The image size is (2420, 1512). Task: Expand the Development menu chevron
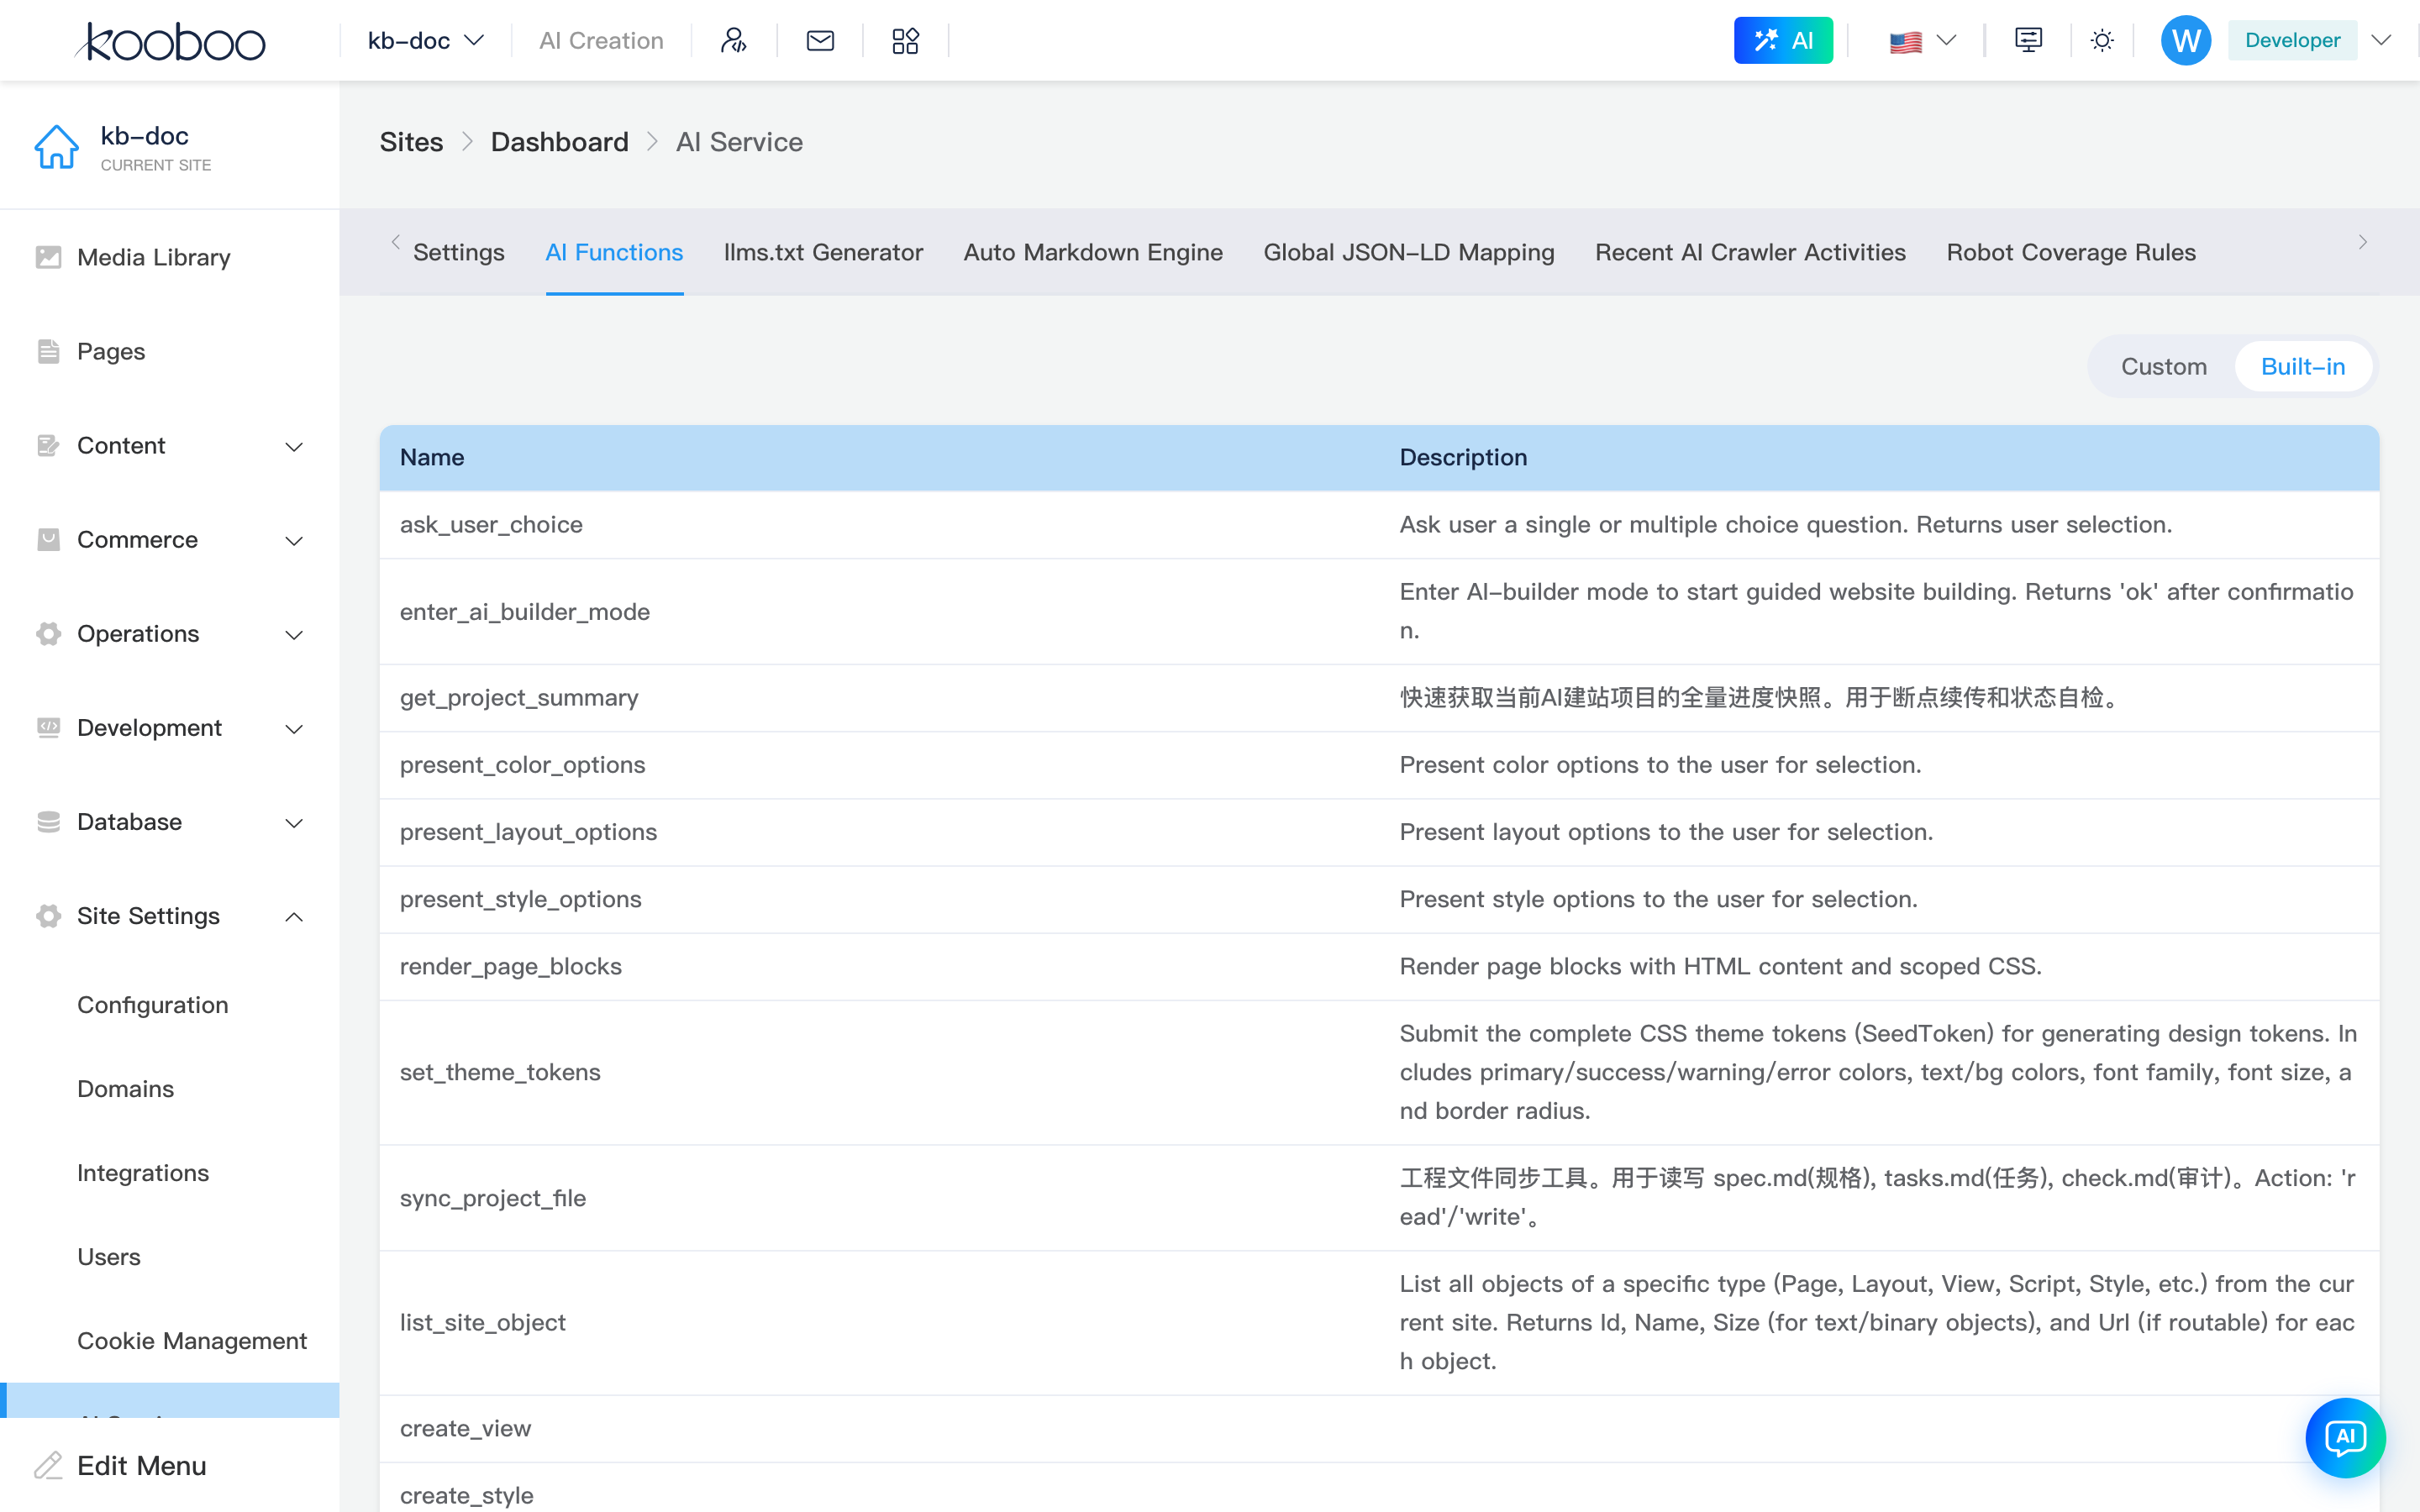point(294,728)
